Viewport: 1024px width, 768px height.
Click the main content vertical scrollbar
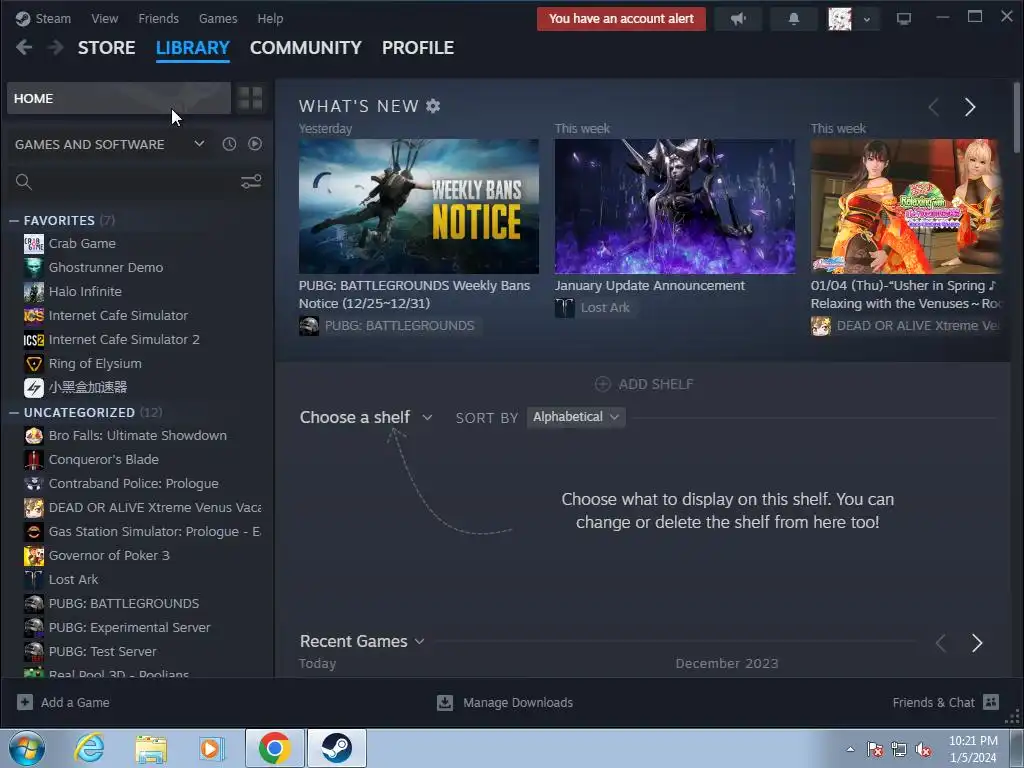[x=1017, y=118]
